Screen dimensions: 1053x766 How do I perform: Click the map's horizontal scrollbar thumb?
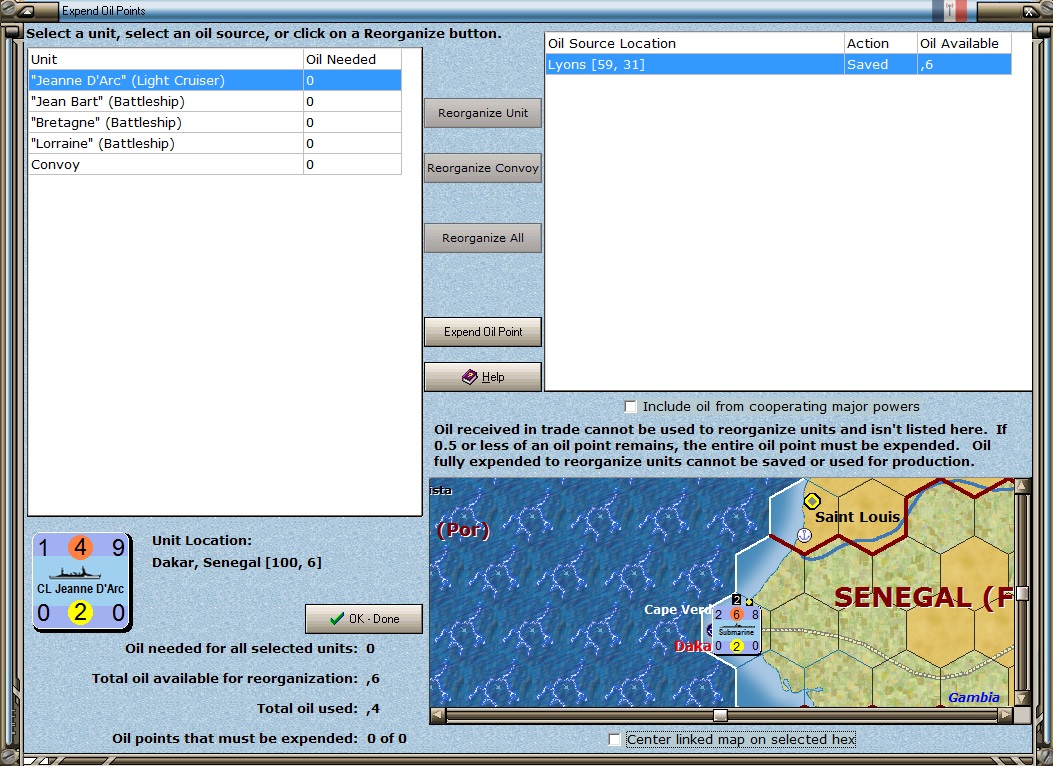[x=720, y=715]
